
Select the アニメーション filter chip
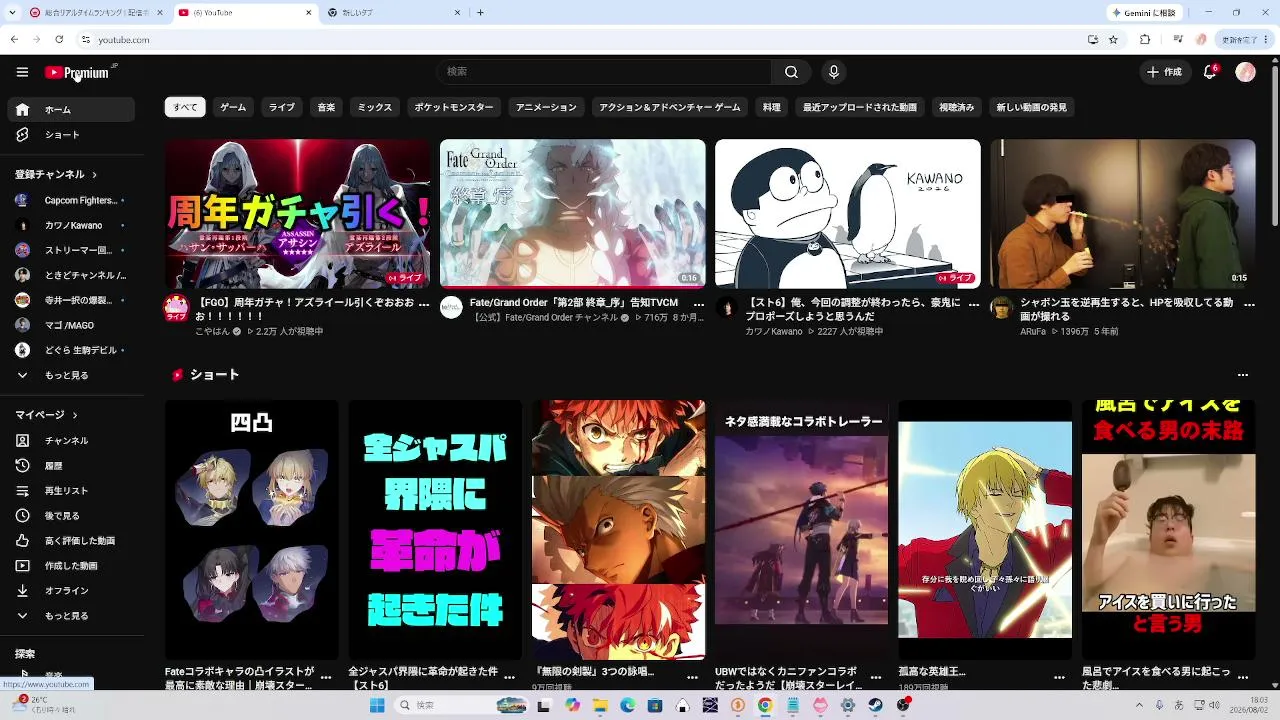(546, 107)
